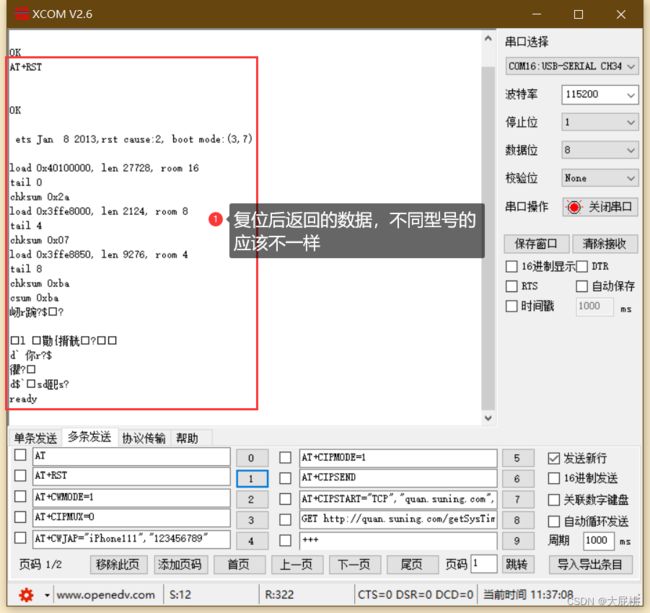Check the box beside AT+CIPMODE=1
650x613 pixels.
285,458
